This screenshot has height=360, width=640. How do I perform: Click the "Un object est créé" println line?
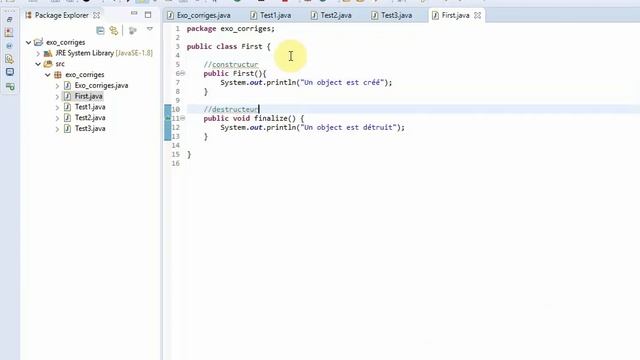pos(306,82)
